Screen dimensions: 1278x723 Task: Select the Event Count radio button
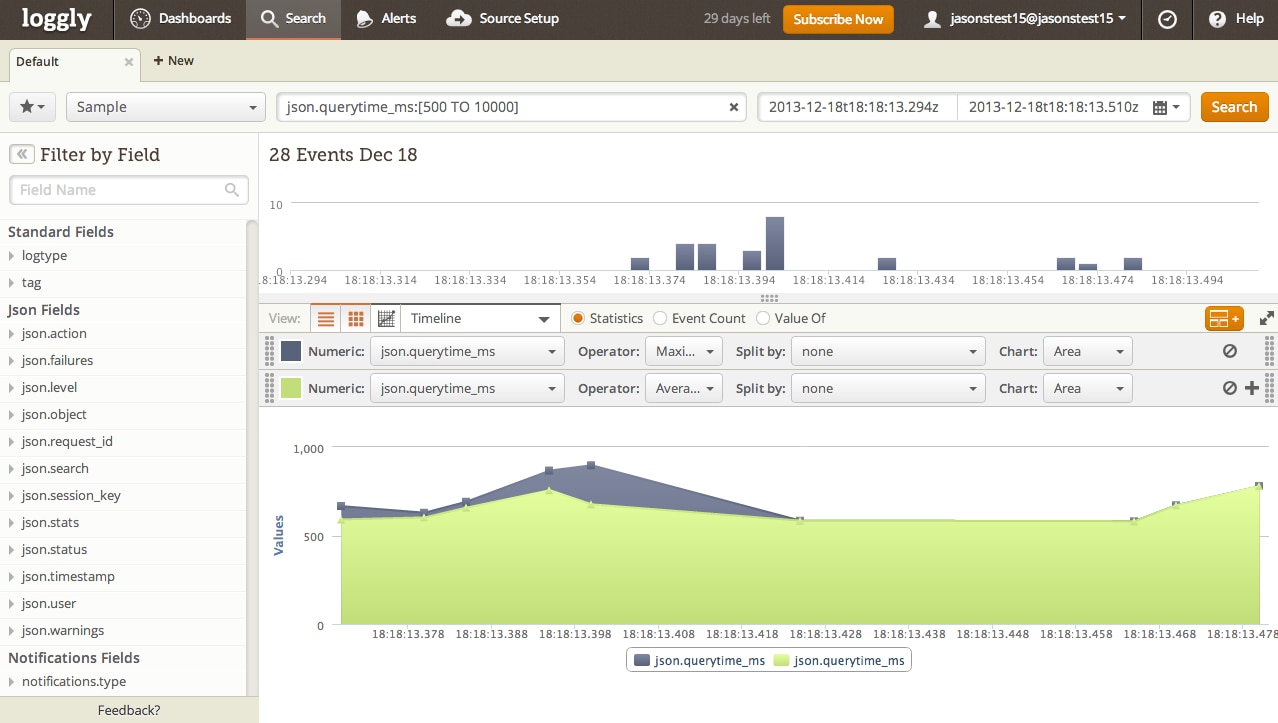tap(660, 318)
